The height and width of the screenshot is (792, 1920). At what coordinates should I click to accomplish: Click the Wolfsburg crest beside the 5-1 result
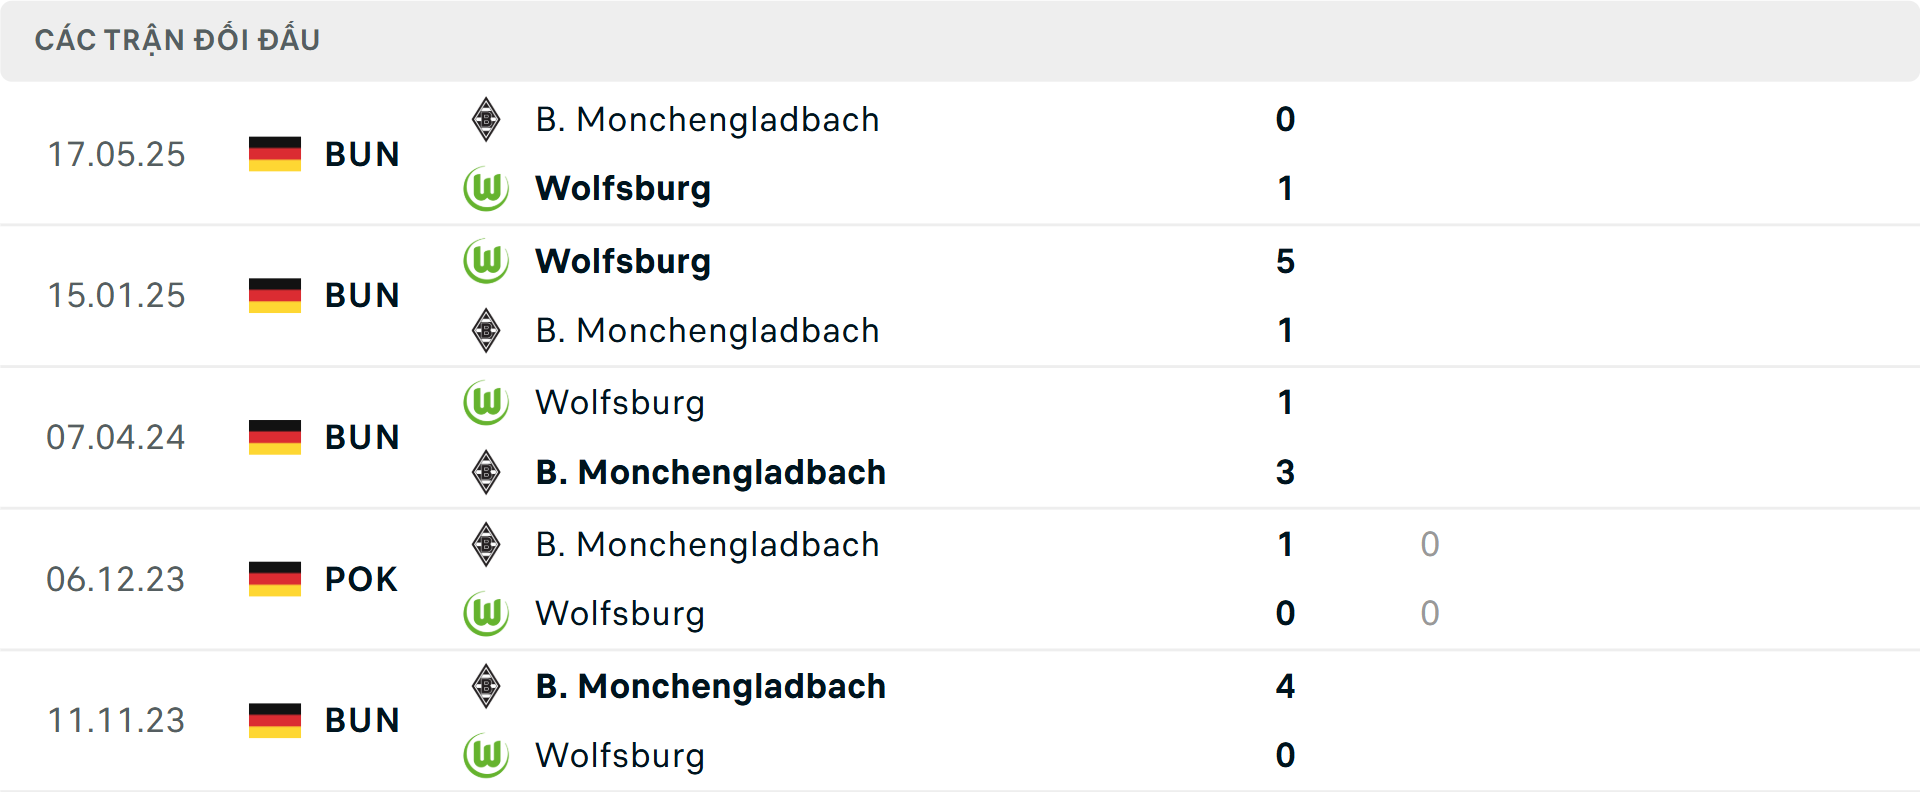(x=486, y=261)
